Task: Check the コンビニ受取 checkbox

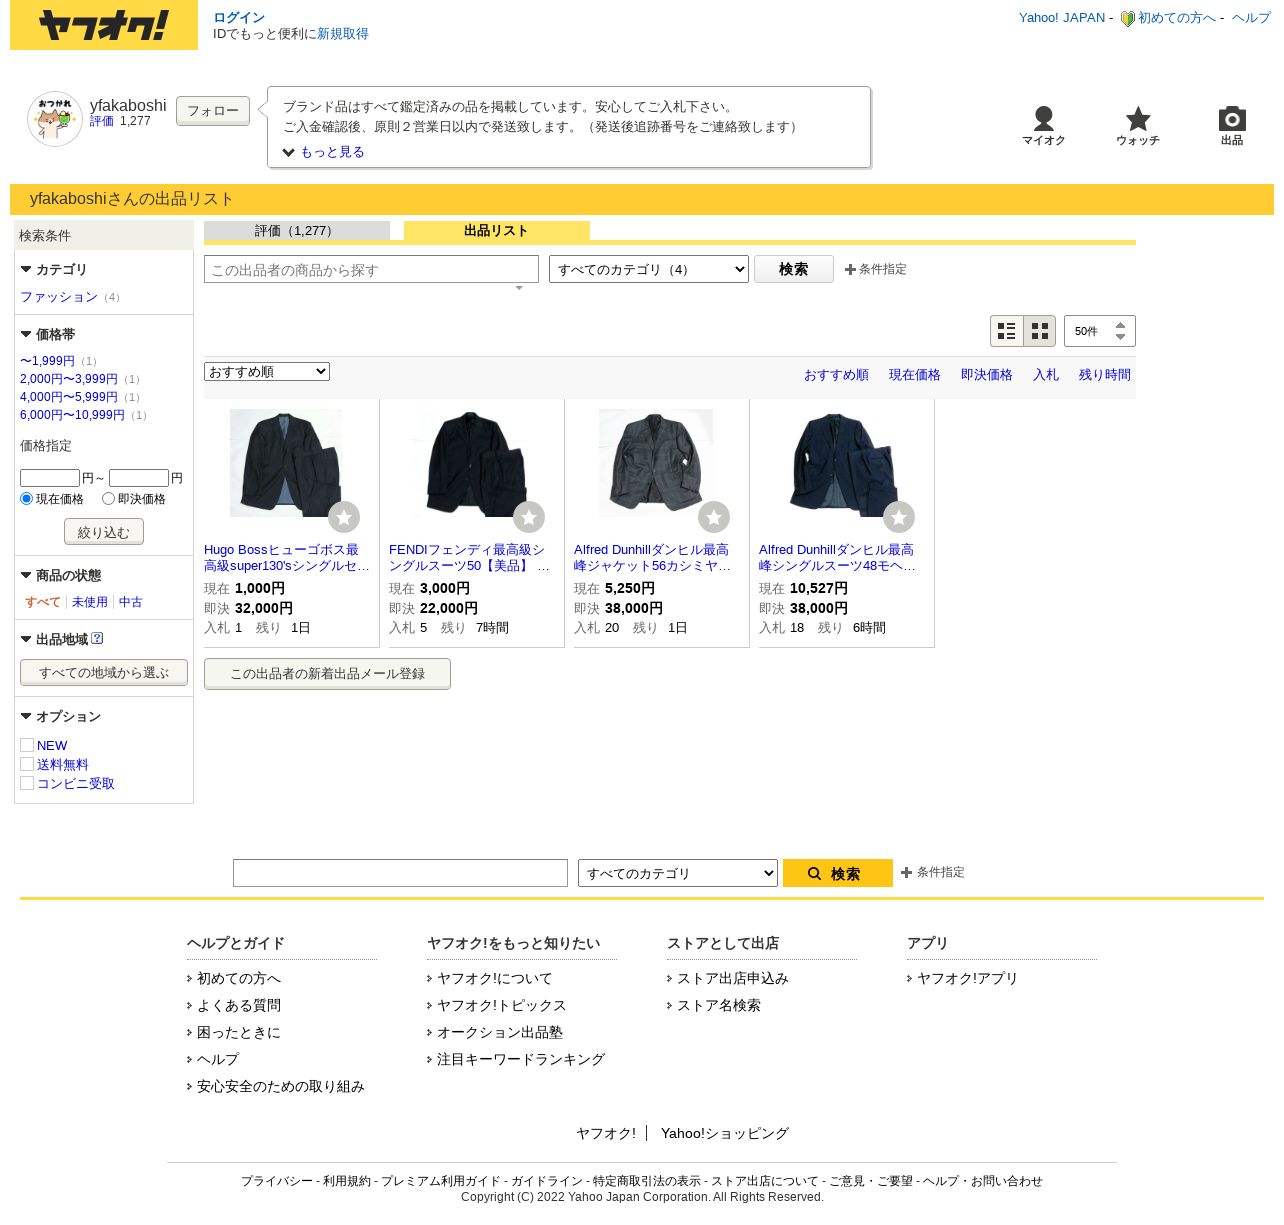Action: point(27,783)
